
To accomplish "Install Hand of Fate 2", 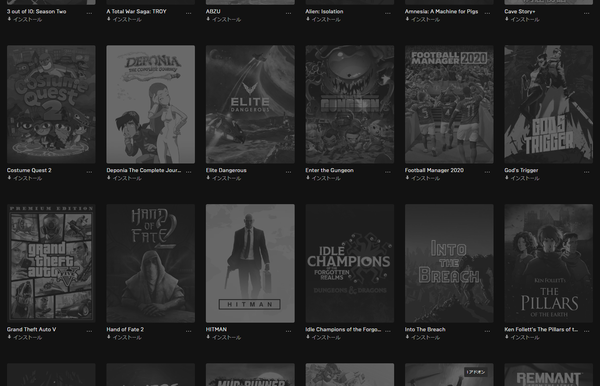I will click(x=124, y=337).
